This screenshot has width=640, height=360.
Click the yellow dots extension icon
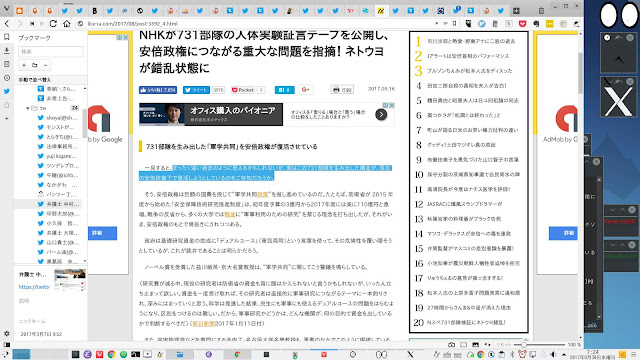(550, 24)
